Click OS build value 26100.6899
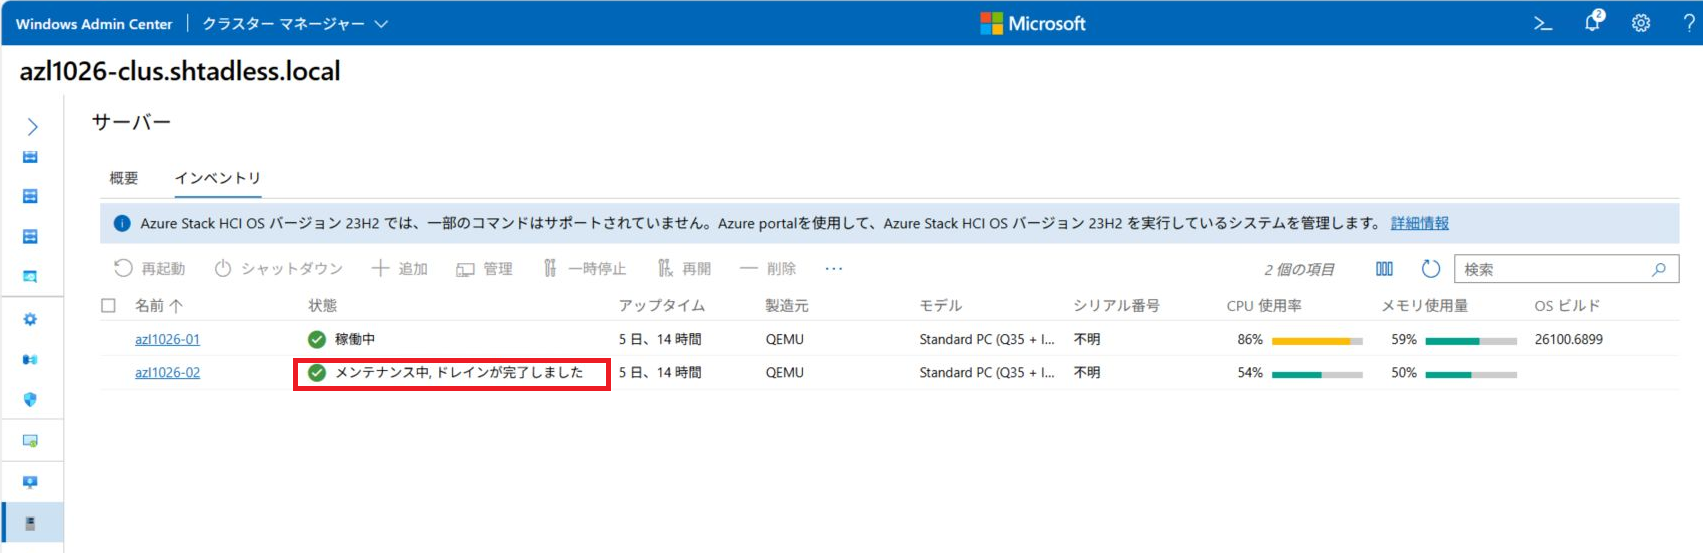Viewport: 1703px width, 553px height. click(1569, 339)
